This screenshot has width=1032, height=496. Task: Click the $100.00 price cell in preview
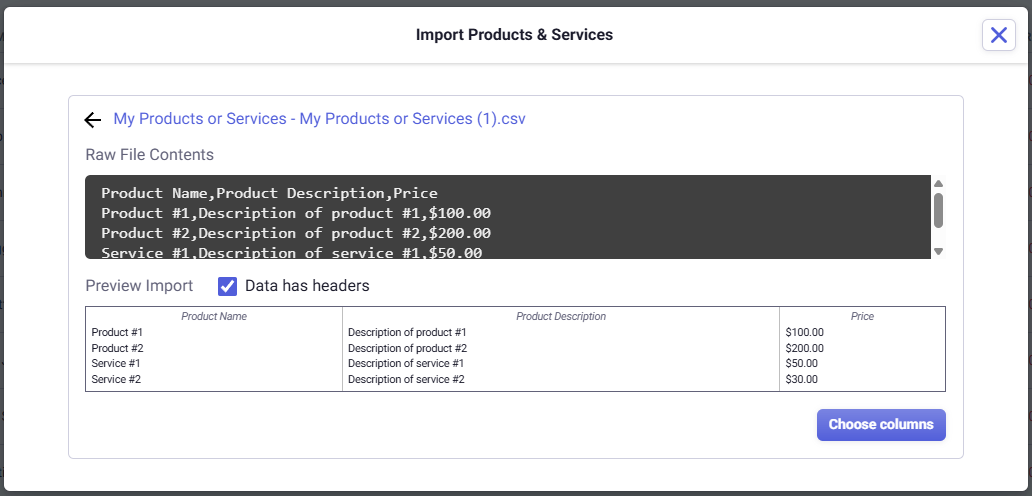coord(805,332)
